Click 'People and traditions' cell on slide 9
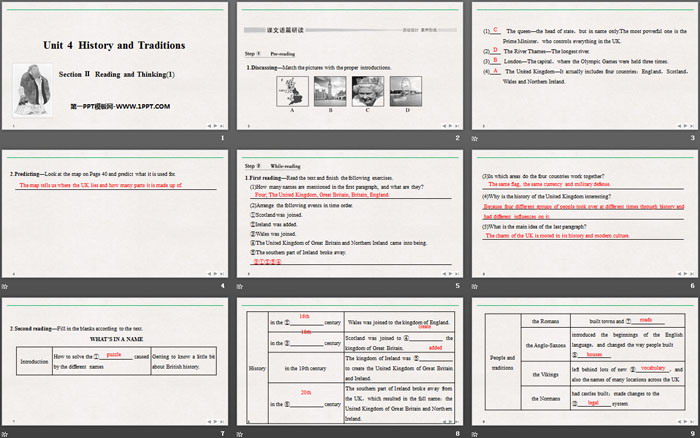This screenshot has width=700, height=438. [x=503, y=363]
